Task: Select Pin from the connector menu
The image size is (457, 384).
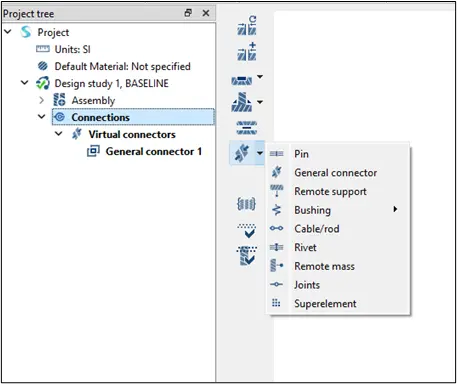Action: tap(338, 154)
